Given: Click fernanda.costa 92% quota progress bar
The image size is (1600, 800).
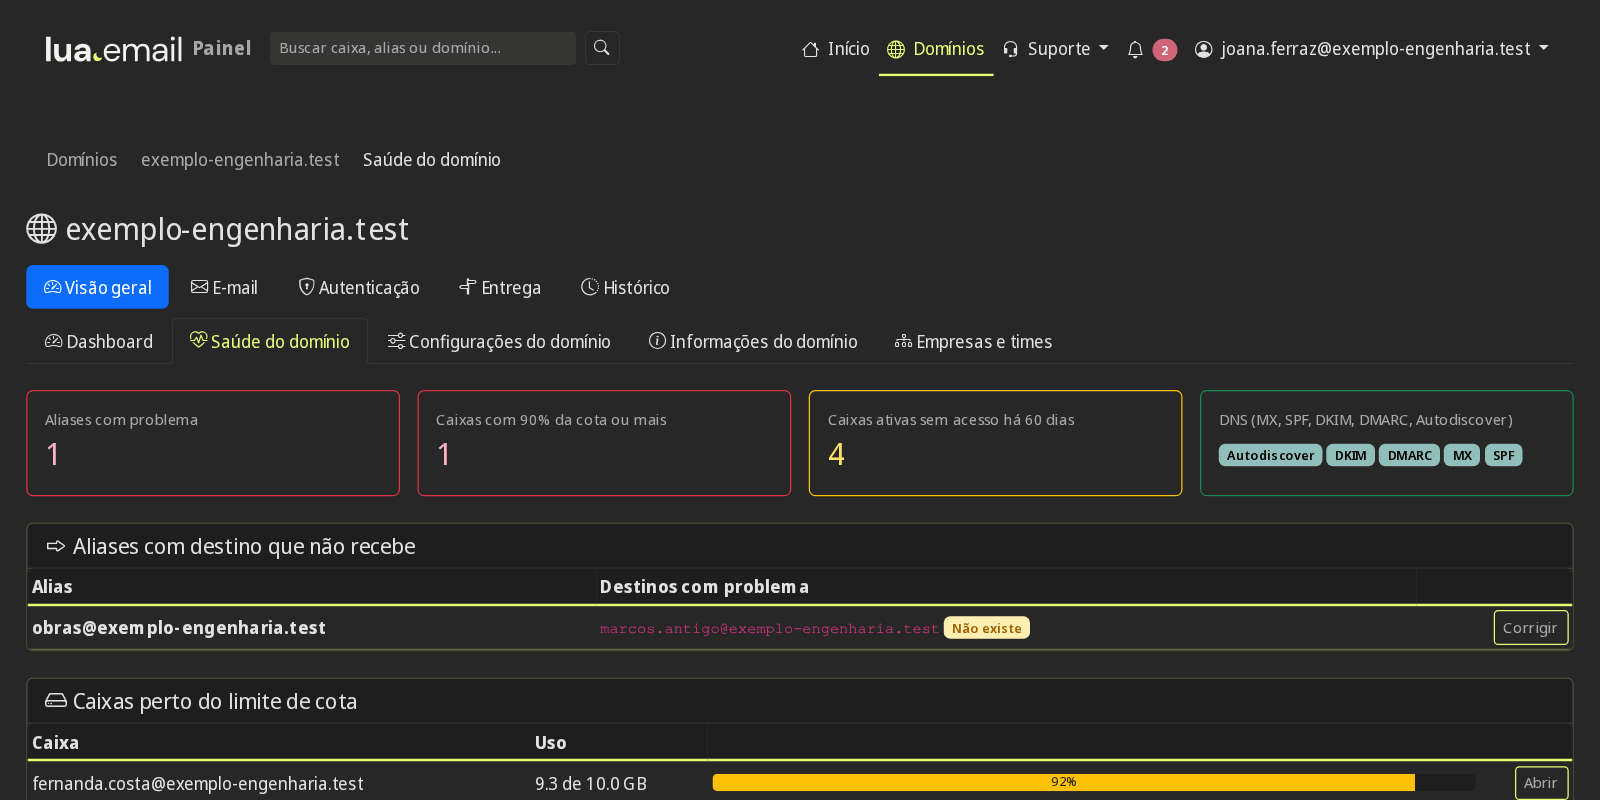Looking at the screenshot, I should point(1094,782).
